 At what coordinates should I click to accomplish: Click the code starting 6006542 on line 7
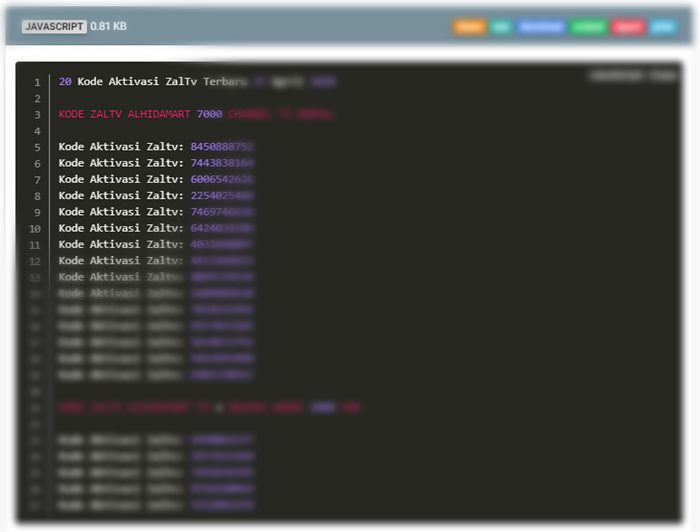222,179
